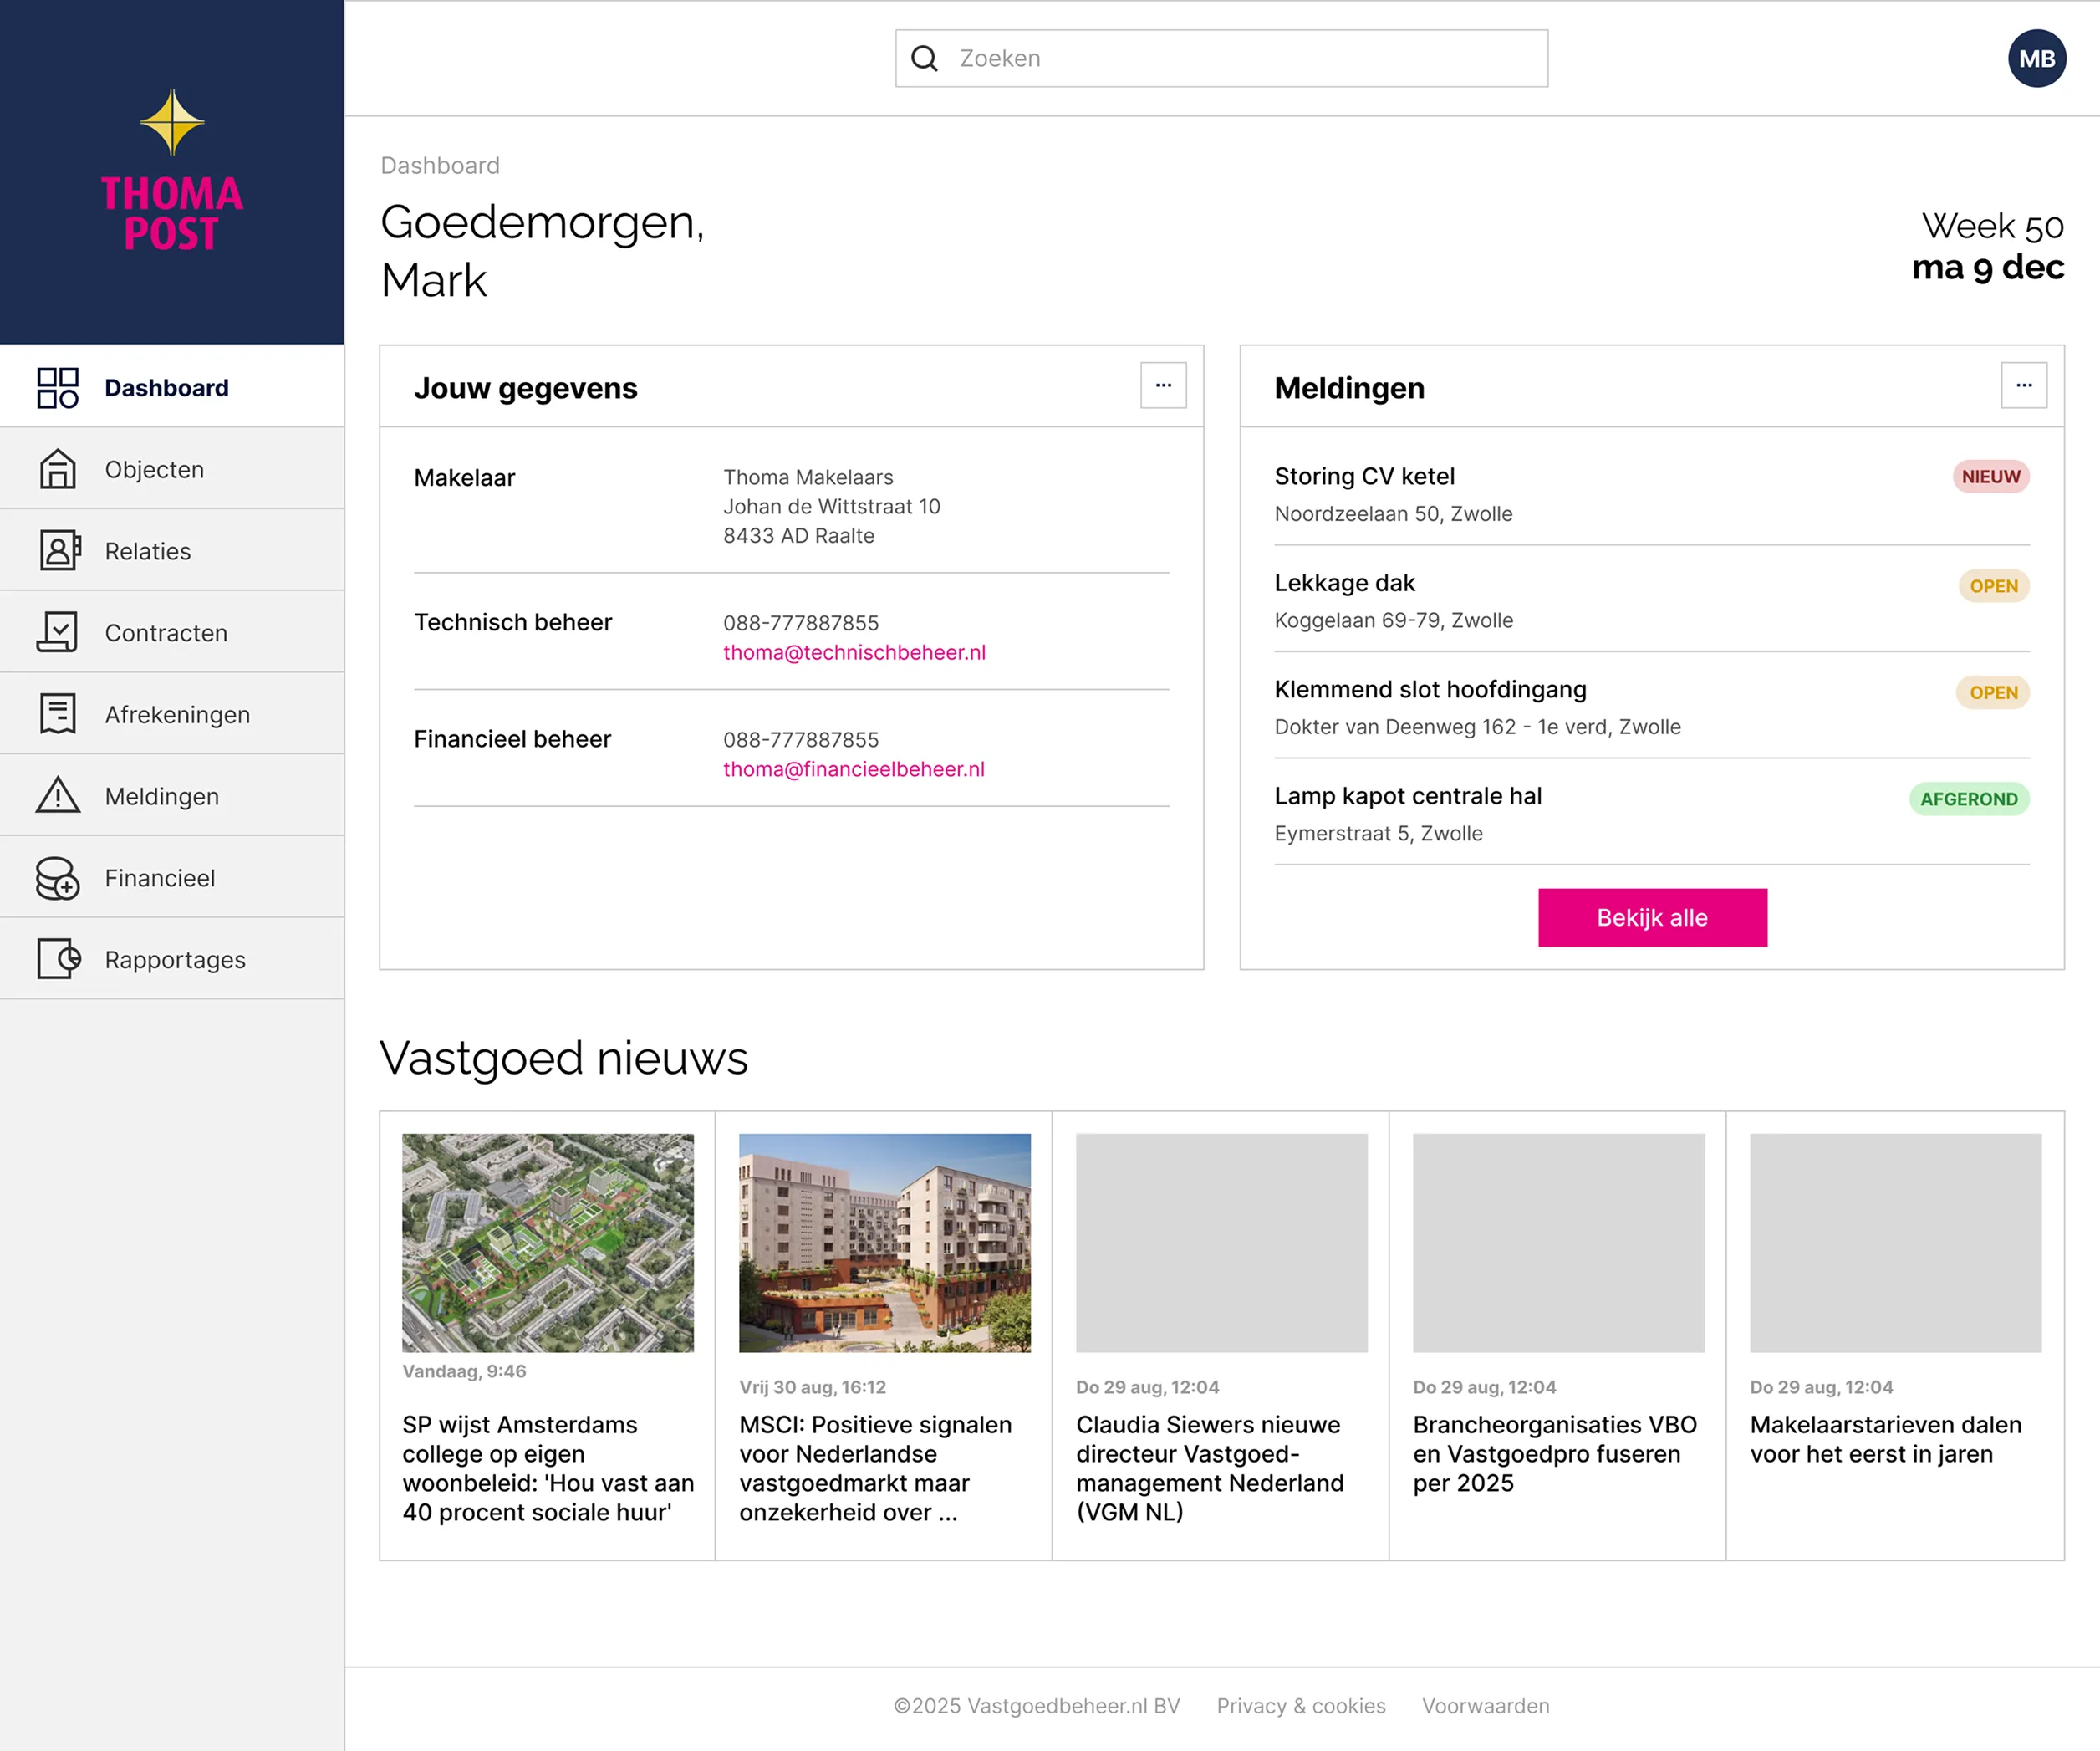Open the Jouw gegevens options menu
Image resolution: width=2100 pixels, height=1751 pixels.
click(x=1163, y=386)
